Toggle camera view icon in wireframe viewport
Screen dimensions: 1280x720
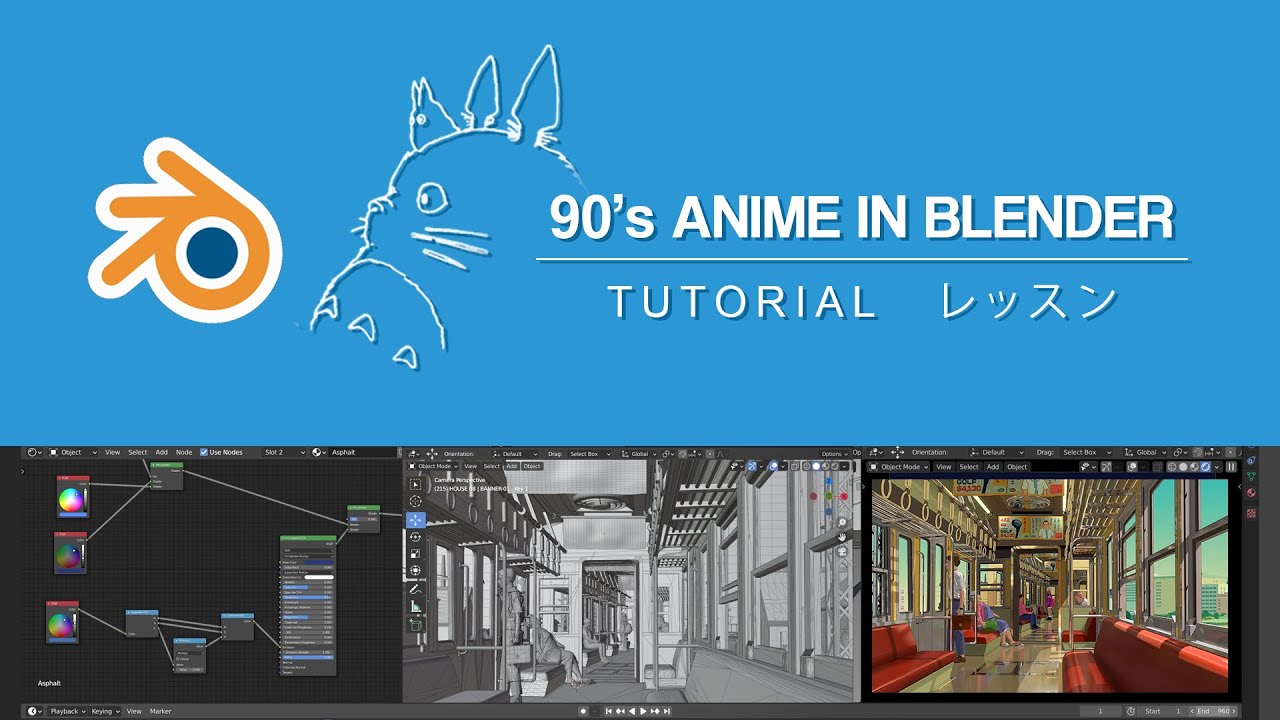pos(842,551)
